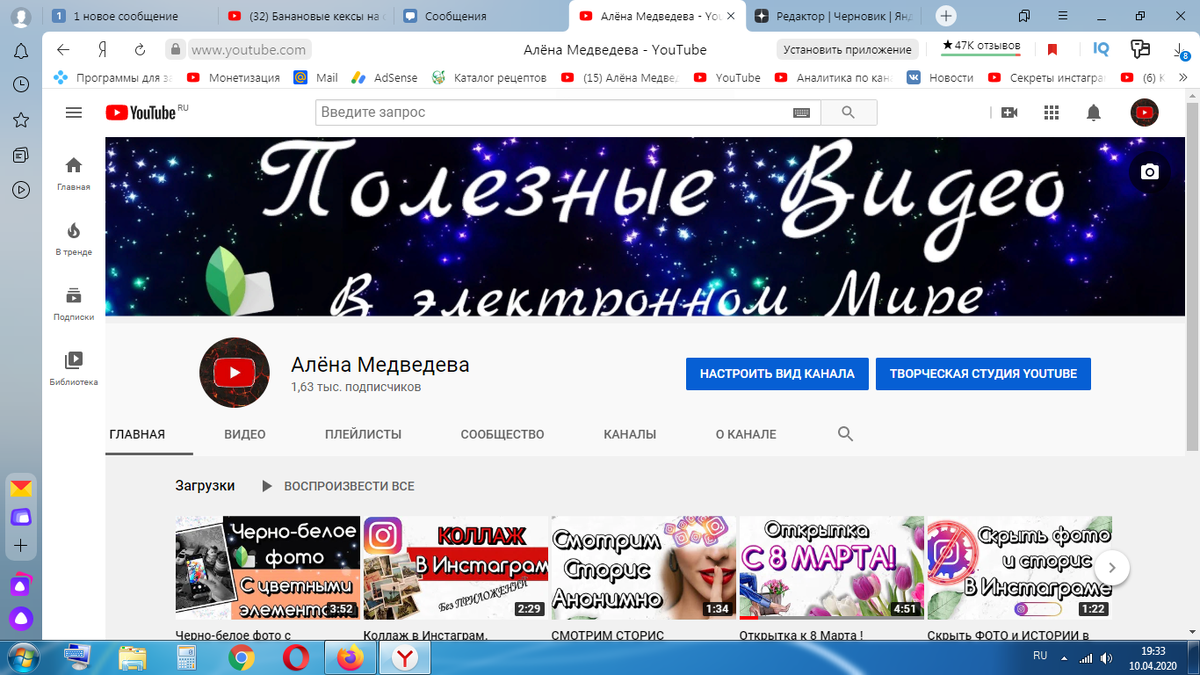Open Firefox from the Windows taskbar

350,658
